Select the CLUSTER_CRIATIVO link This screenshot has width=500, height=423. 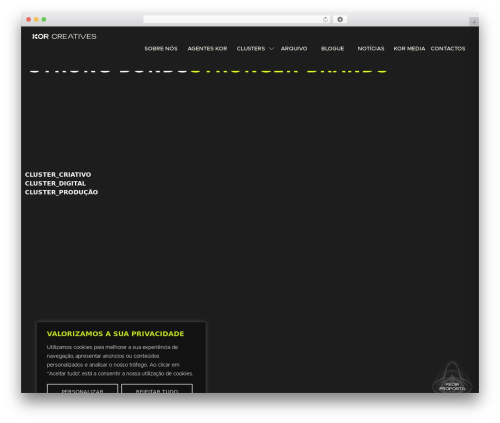click(x=58, y=175)
